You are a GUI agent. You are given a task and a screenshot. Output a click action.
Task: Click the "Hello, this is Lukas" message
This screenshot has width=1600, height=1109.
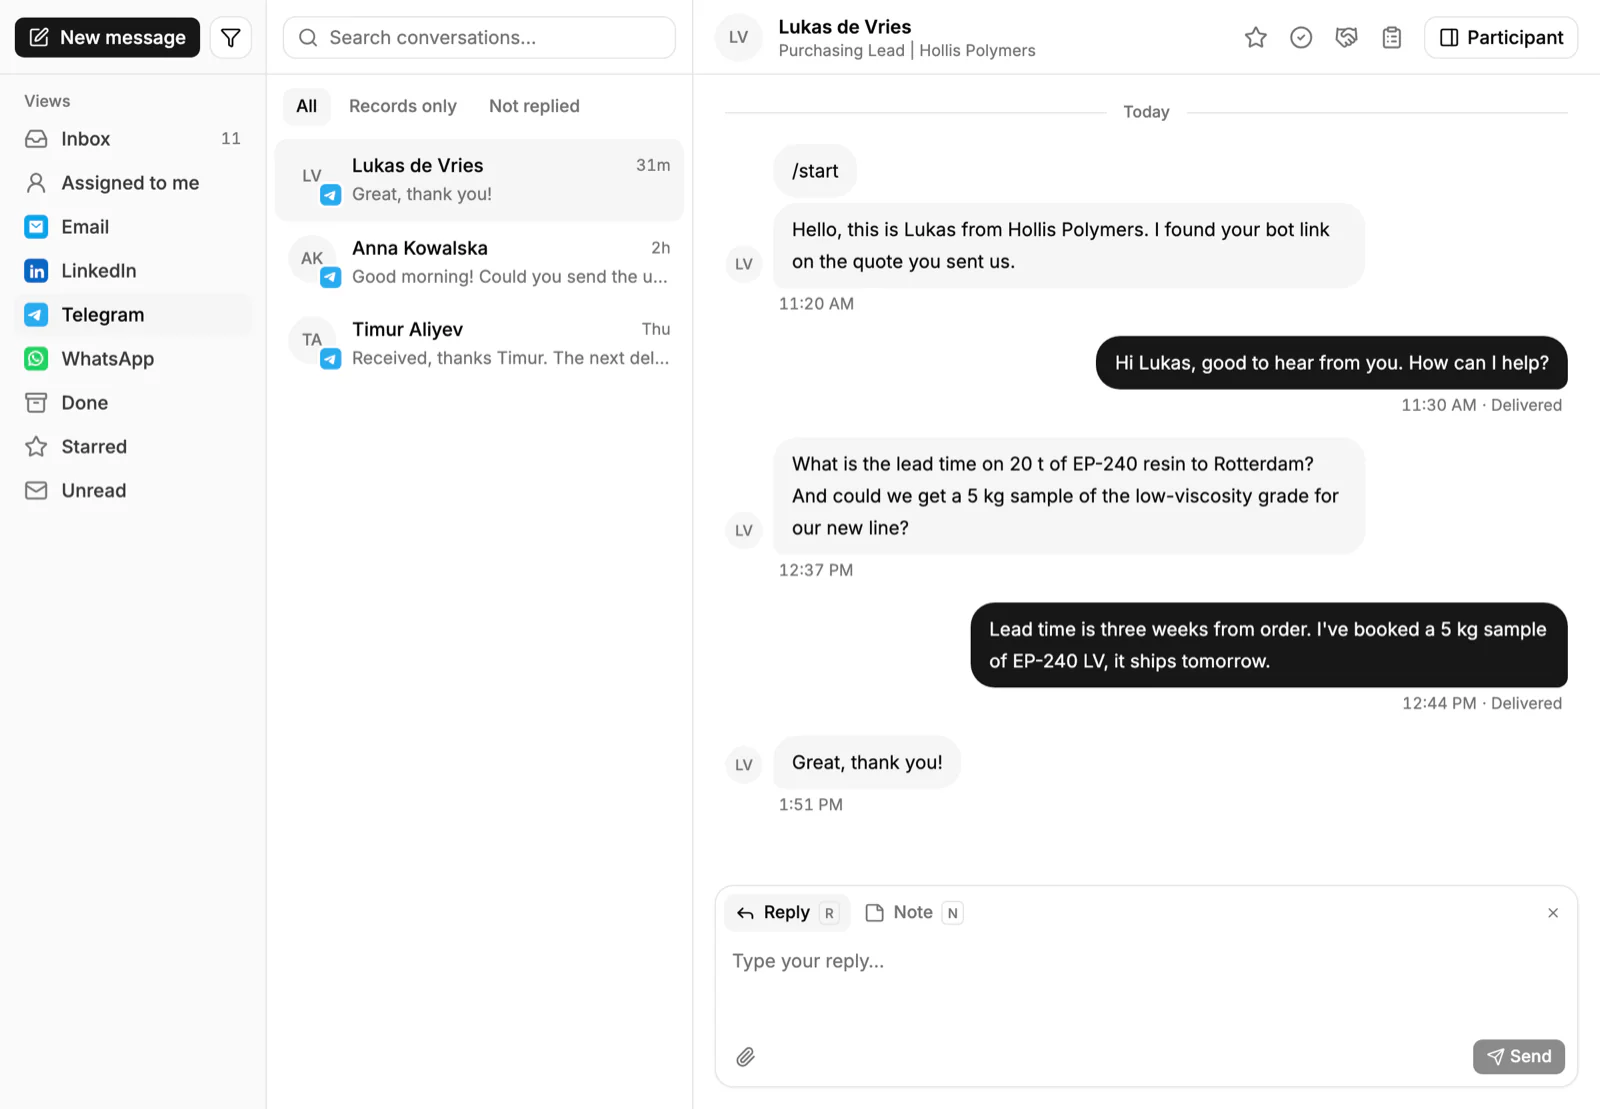tap(1069, 246)
